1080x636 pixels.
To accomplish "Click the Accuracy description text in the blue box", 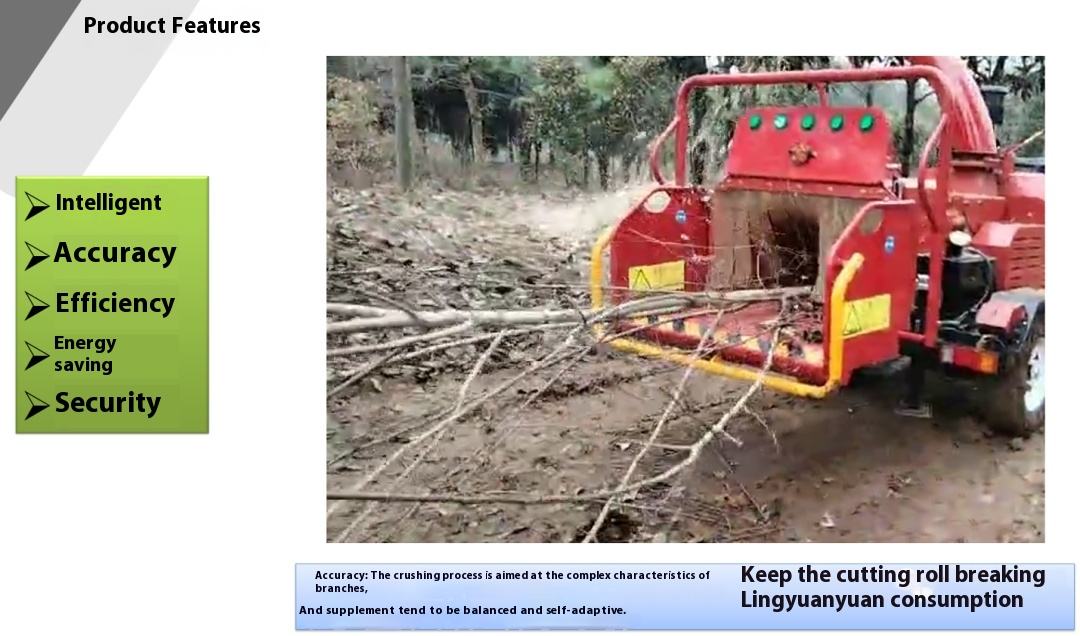I will (512, 582).
